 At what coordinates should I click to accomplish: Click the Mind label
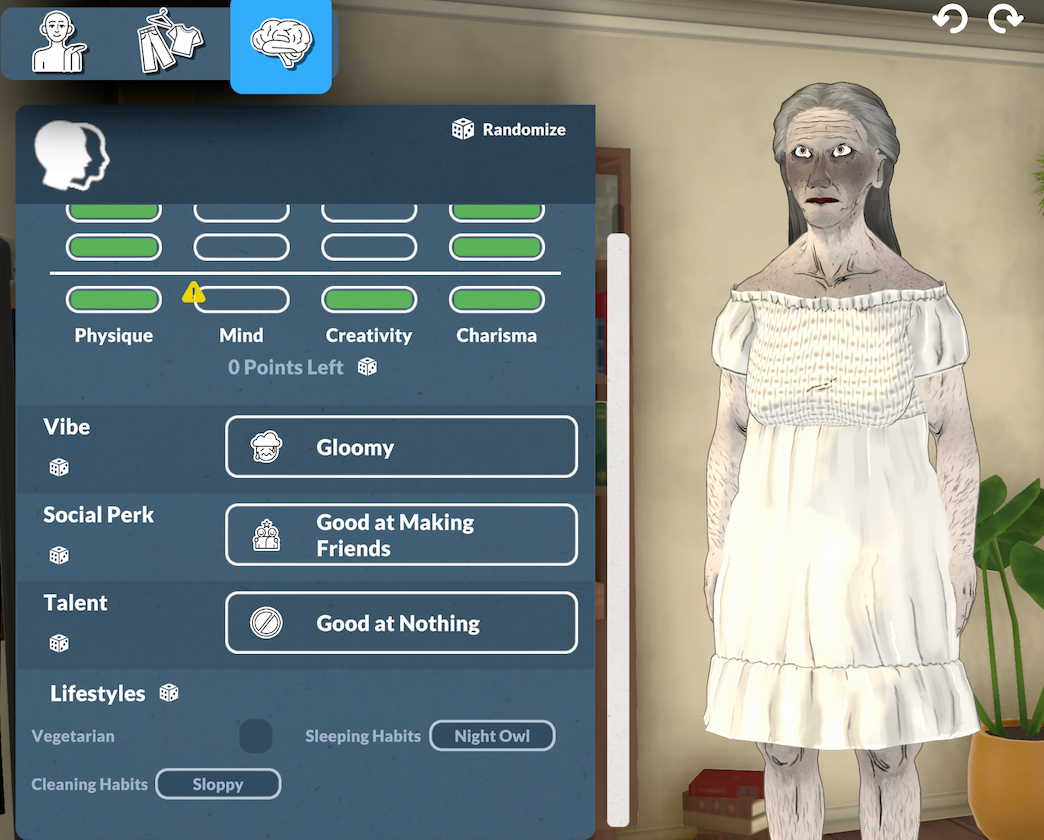[242, 335]
